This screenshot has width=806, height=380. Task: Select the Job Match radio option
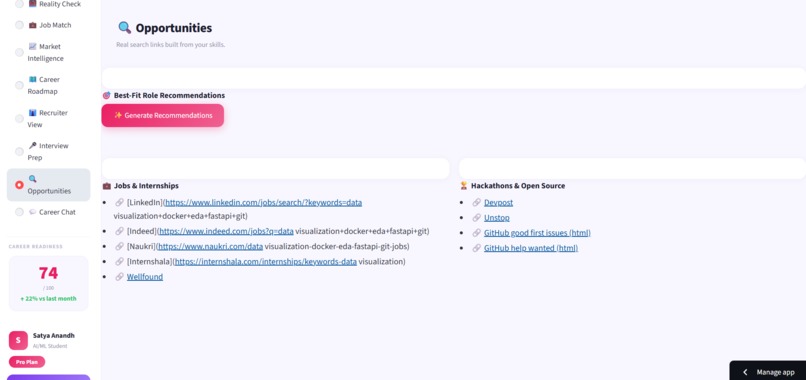tap(19, 25)
